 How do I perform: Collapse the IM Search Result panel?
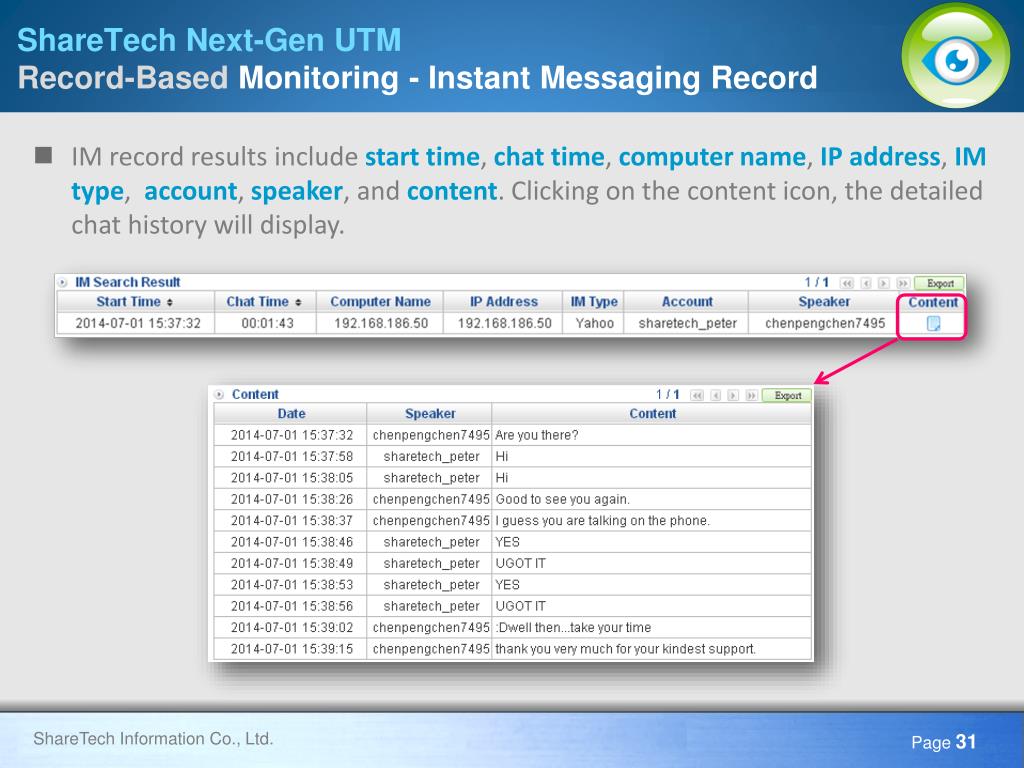[x=63, y=283]
